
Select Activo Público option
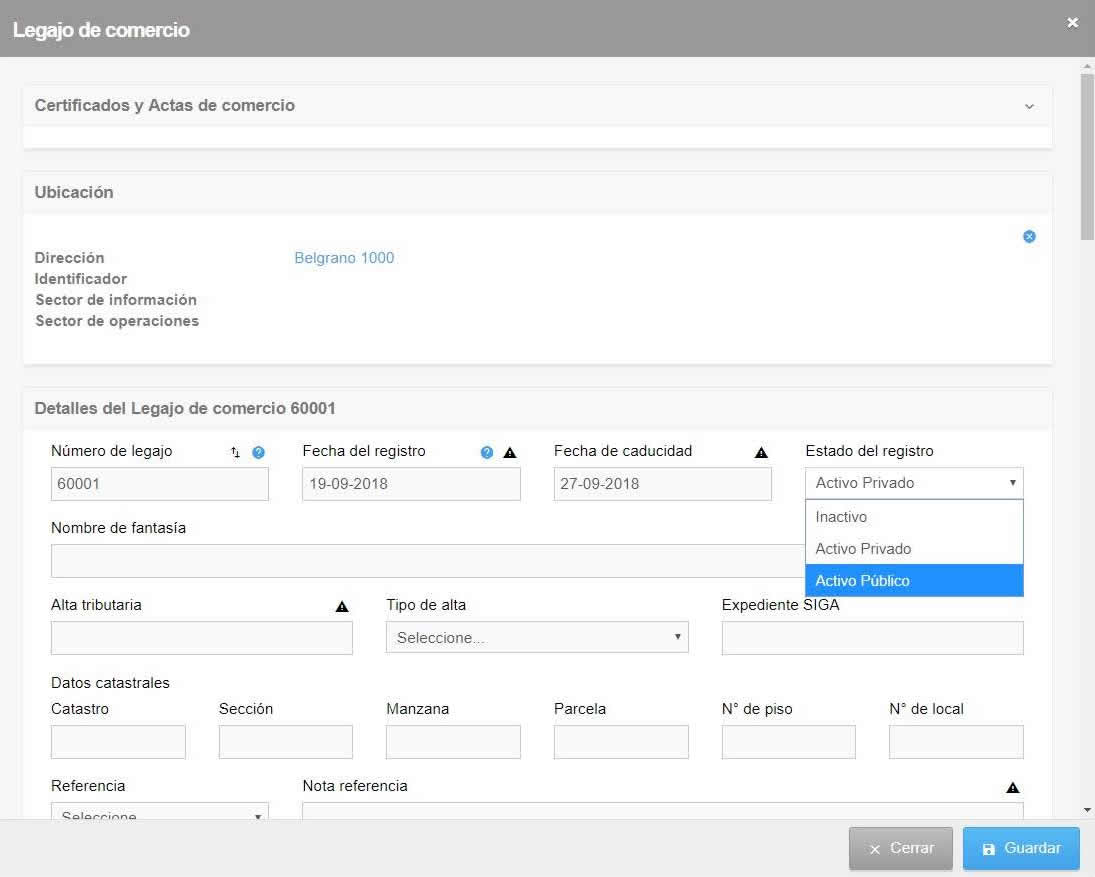[914, 580]
